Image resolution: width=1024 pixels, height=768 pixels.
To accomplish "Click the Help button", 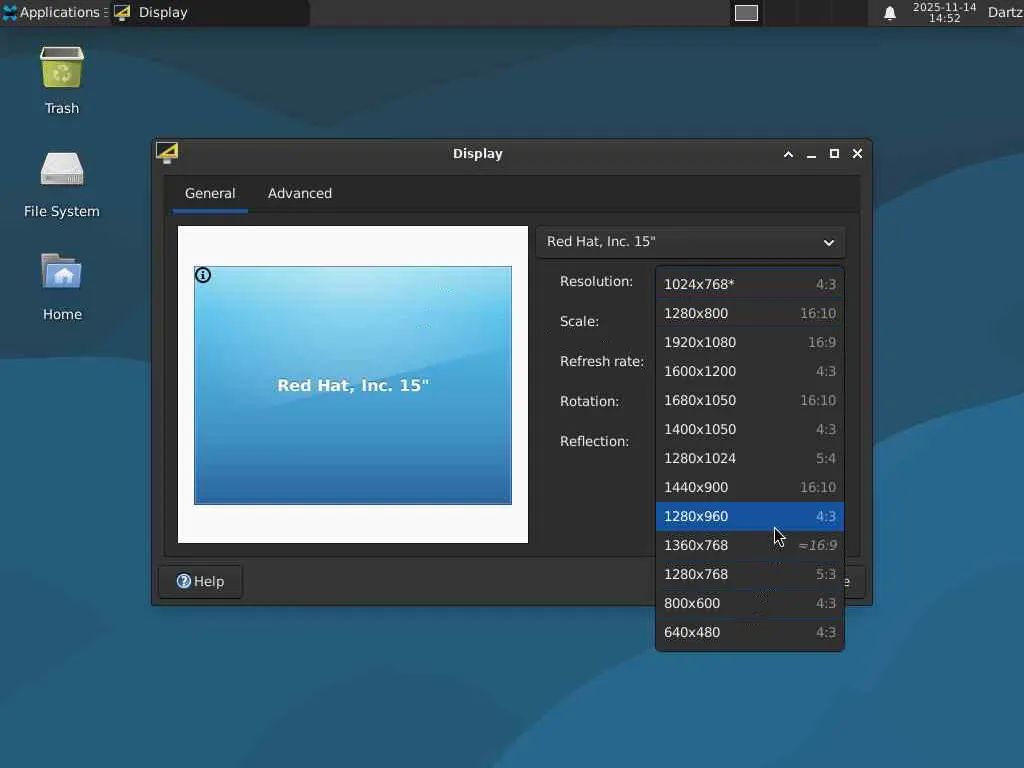I will pos(200,581).
